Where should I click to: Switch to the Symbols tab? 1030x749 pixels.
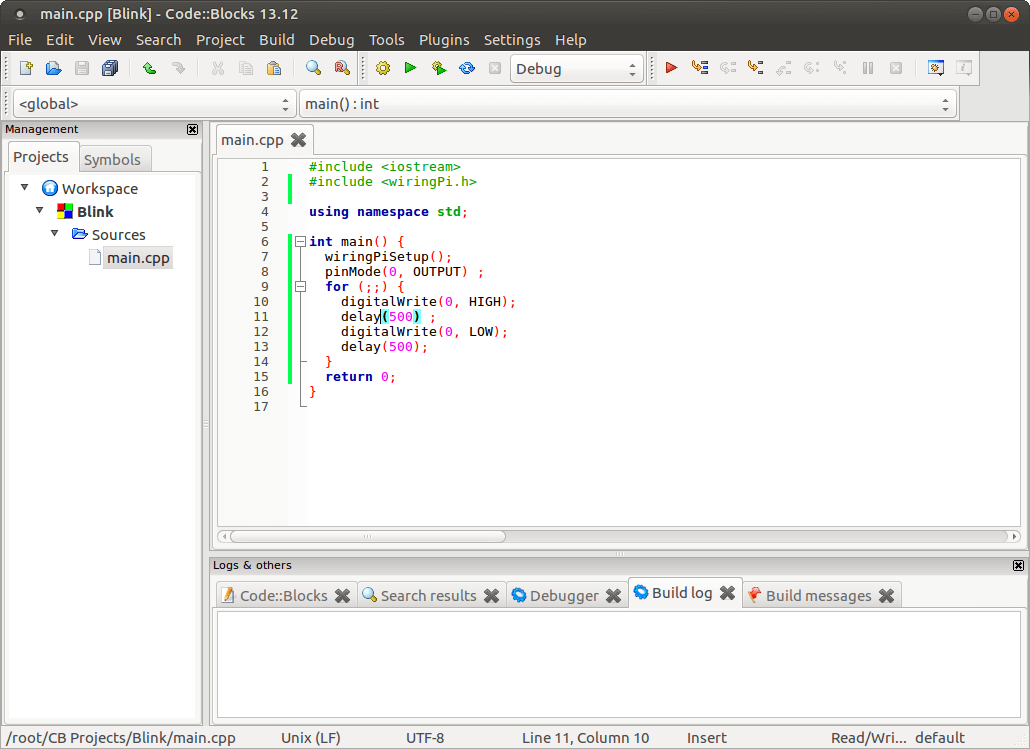[112, 160]
